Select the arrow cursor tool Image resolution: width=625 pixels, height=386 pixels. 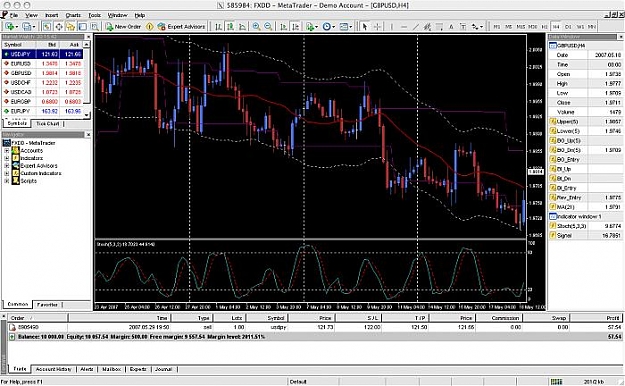coord(365,27)
